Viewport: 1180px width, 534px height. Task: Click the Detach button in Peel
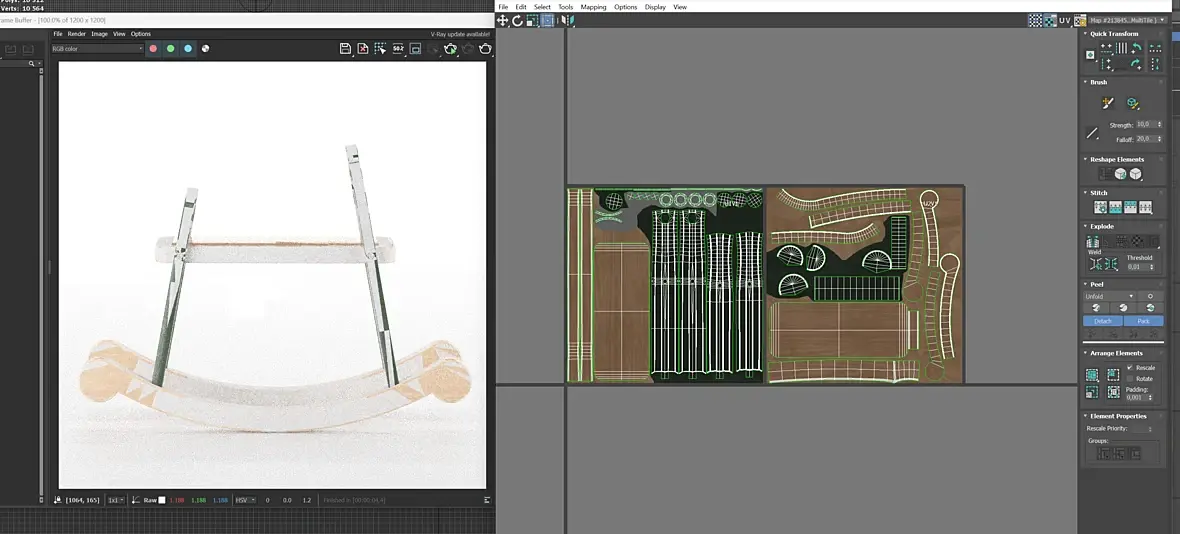coord(1102,321)
